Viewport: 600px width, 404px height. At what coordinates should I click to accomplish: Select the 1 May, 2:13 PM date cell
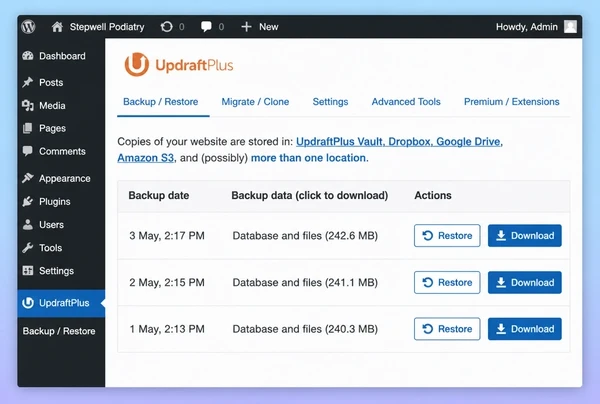167,329
